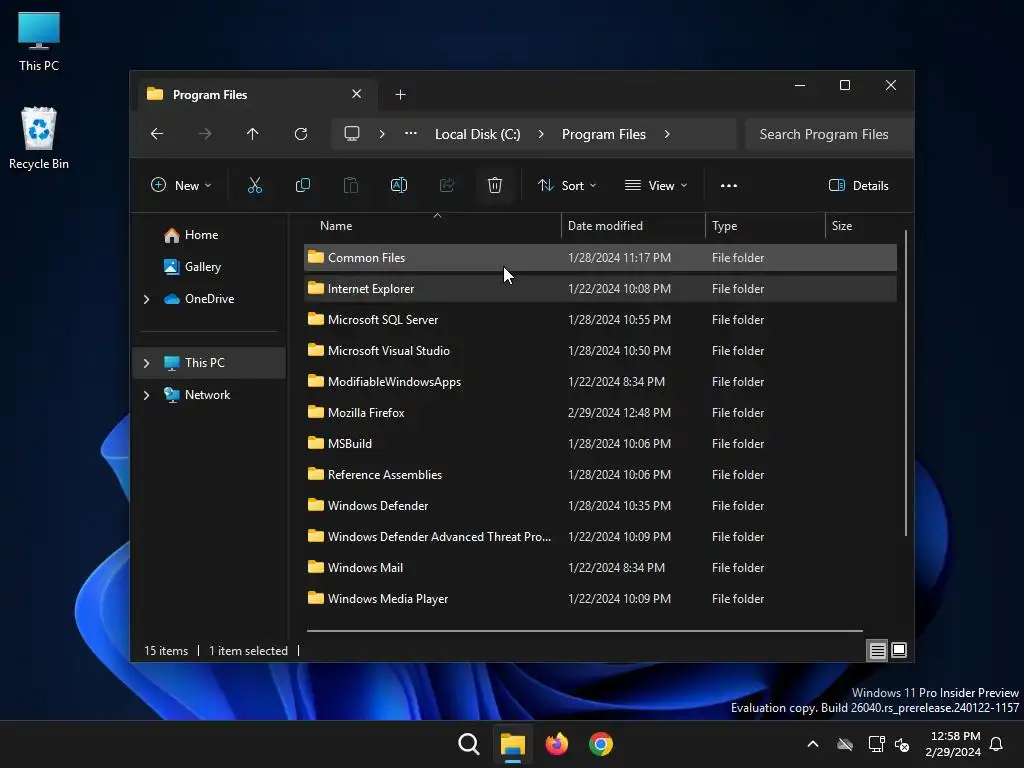Screen dimensions: 1024x768
Task: Click chevron after PC icon in address bar
Action: click(382, 134)
